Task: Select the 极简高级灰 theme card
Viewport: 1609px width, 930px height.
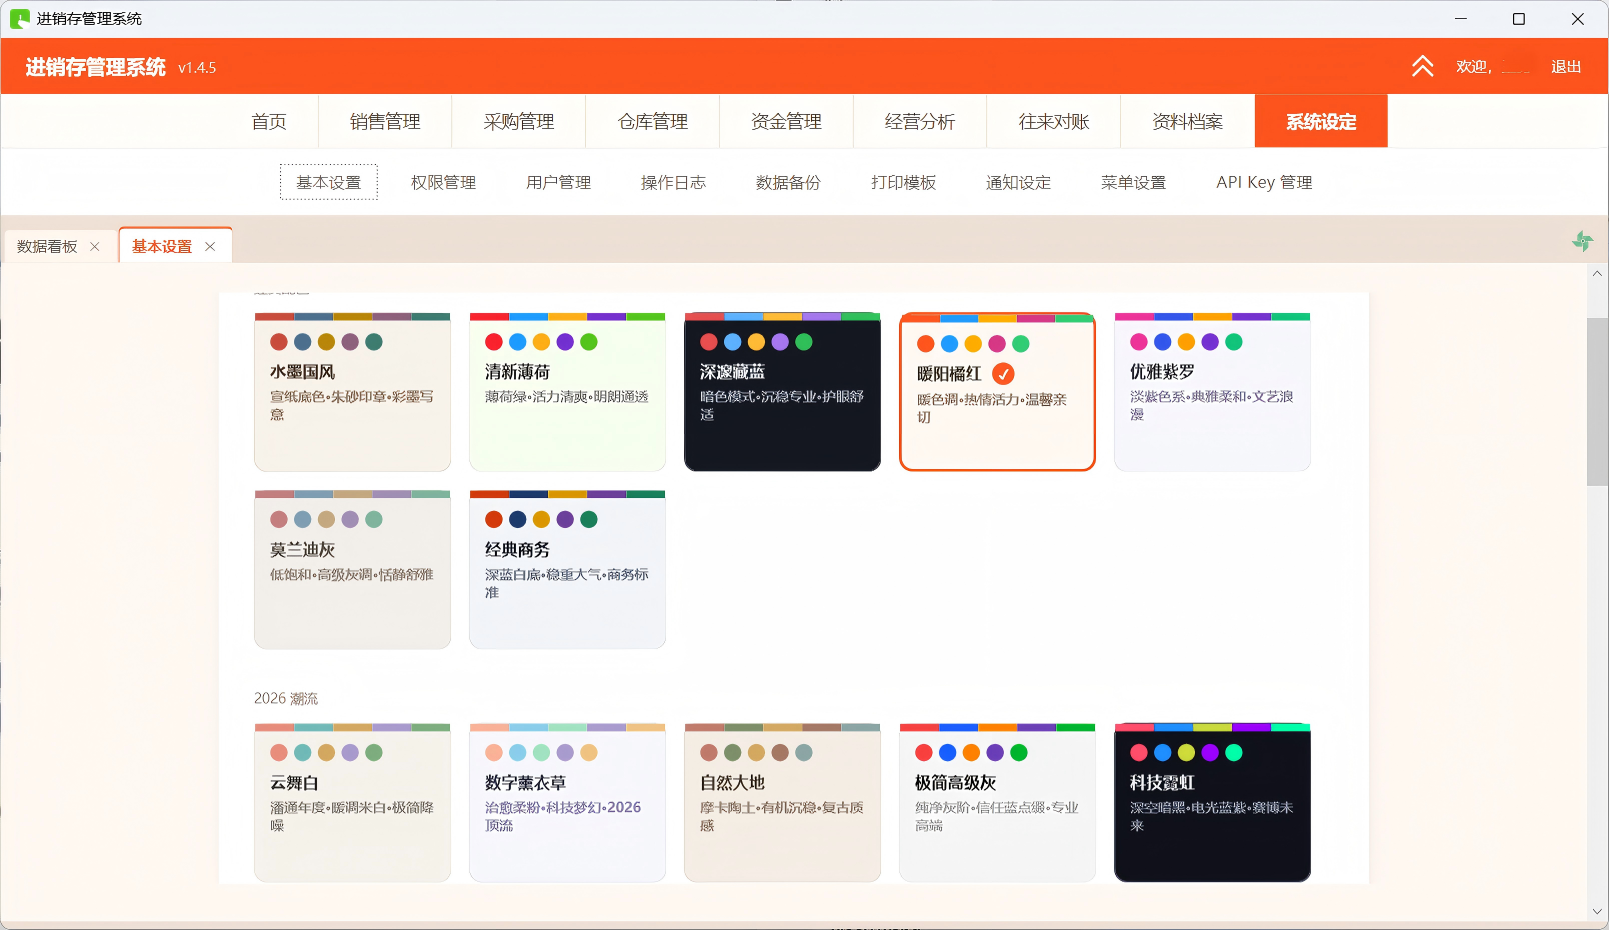Action: [997, 802]
